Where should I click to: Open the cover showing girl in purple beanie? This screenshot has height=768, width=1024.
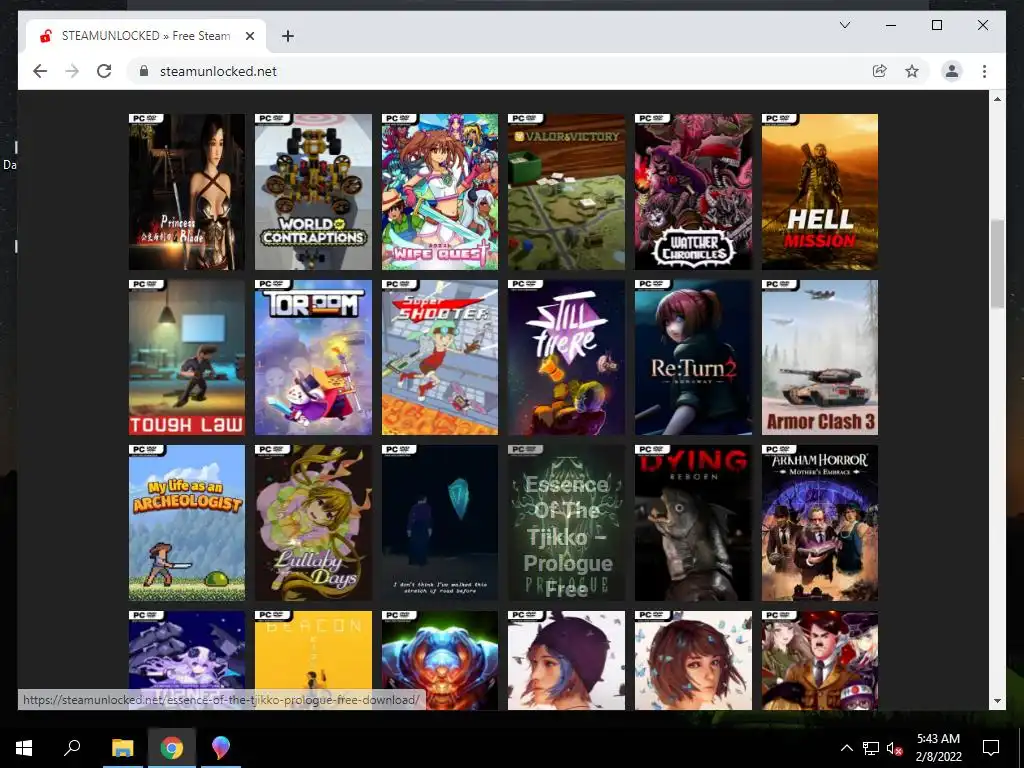pyautogui.click(x=566, y=660)
